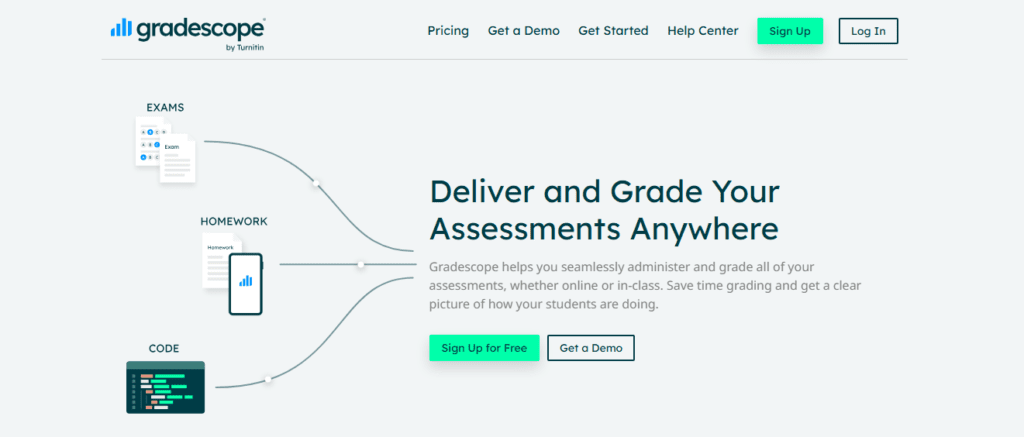Viewport: 1024px width, 437px height.
Task: Click the exam papers illustration icon
Action: (165, 150)
